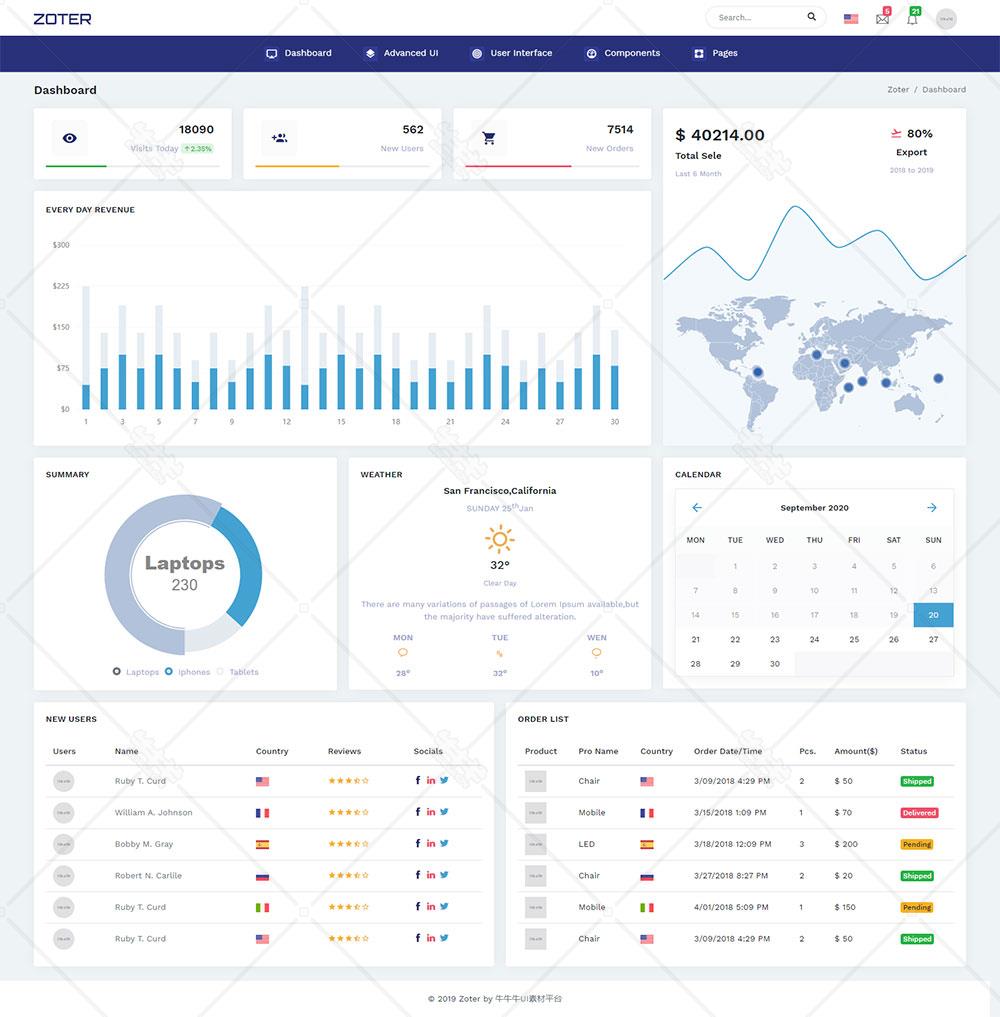Expand the Pages navigation menu
Image resolution: width=1000 pixels, height=1017 pixels.
(715, 53)
